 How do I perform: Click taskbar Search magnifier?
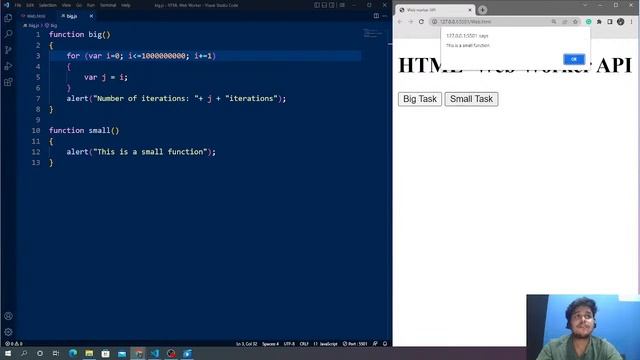24,353
